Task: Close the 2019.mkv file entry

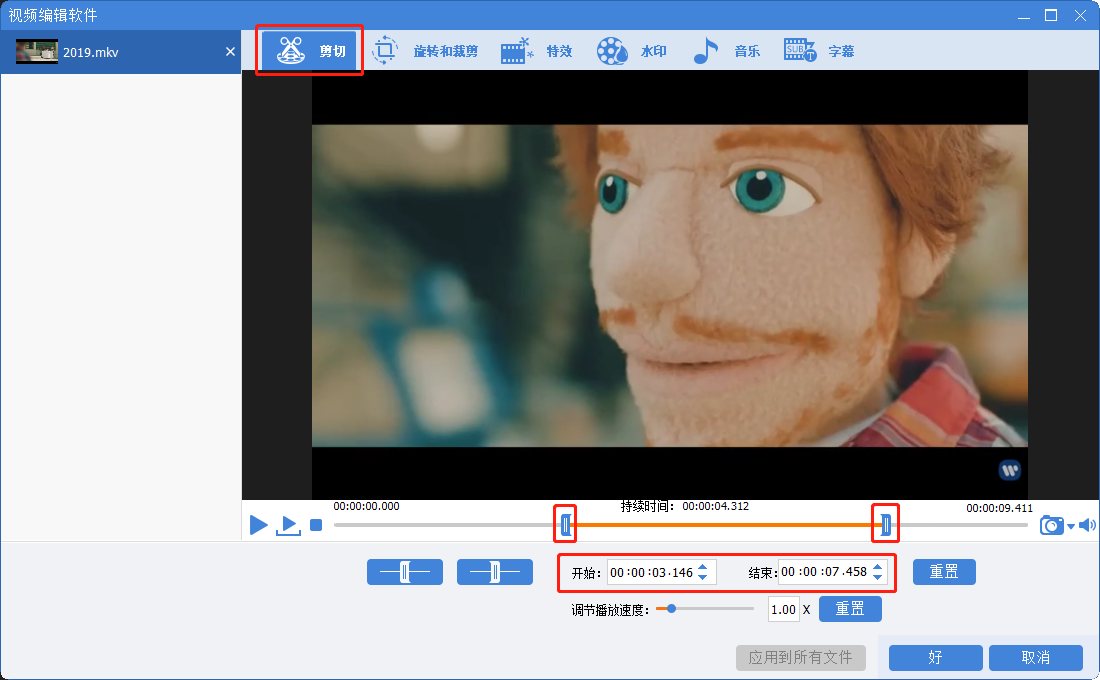Action: pyautogui.click(x=230, y=51)
